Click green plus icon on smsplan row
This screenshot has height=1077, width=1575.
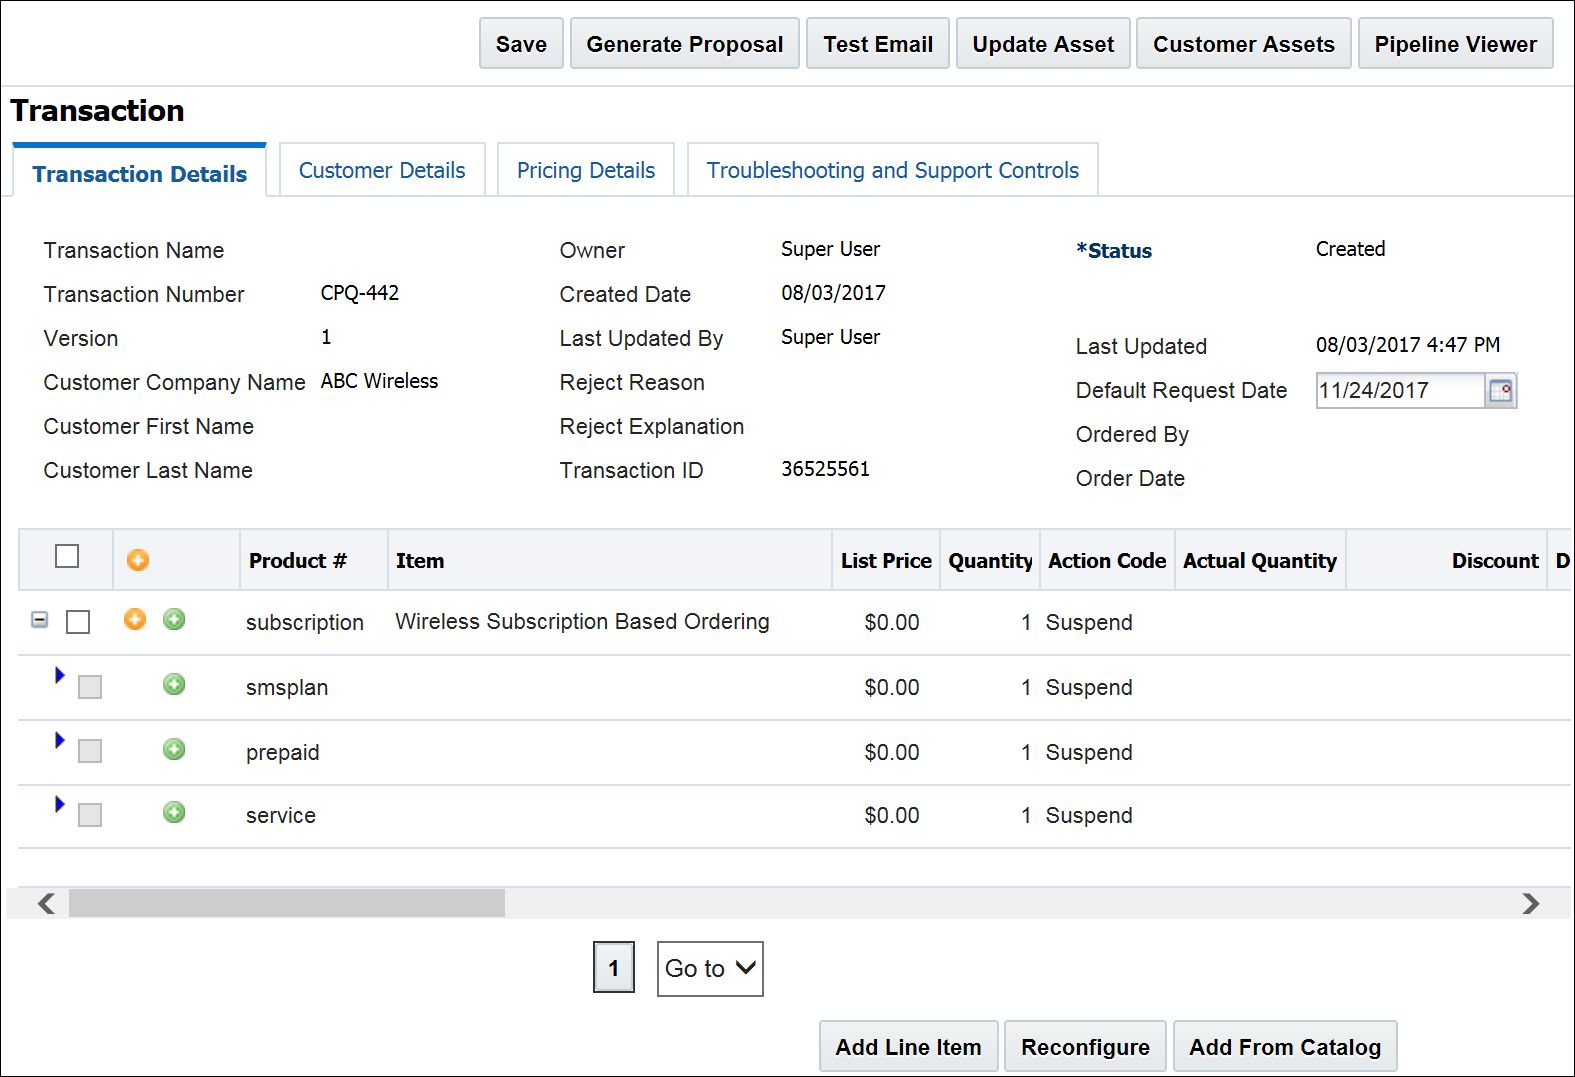pyautogui.click(x=174, y=684)
